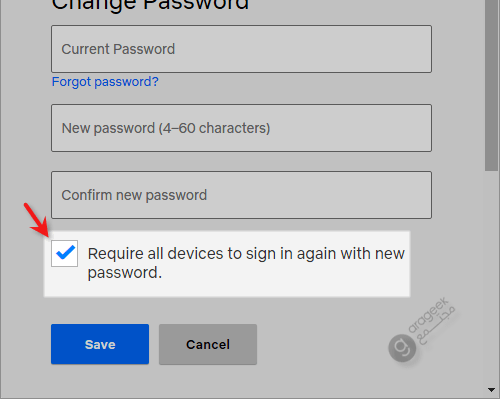Click the vertical scrollbar thumb
500x399 pixels.
coord(491,85)
